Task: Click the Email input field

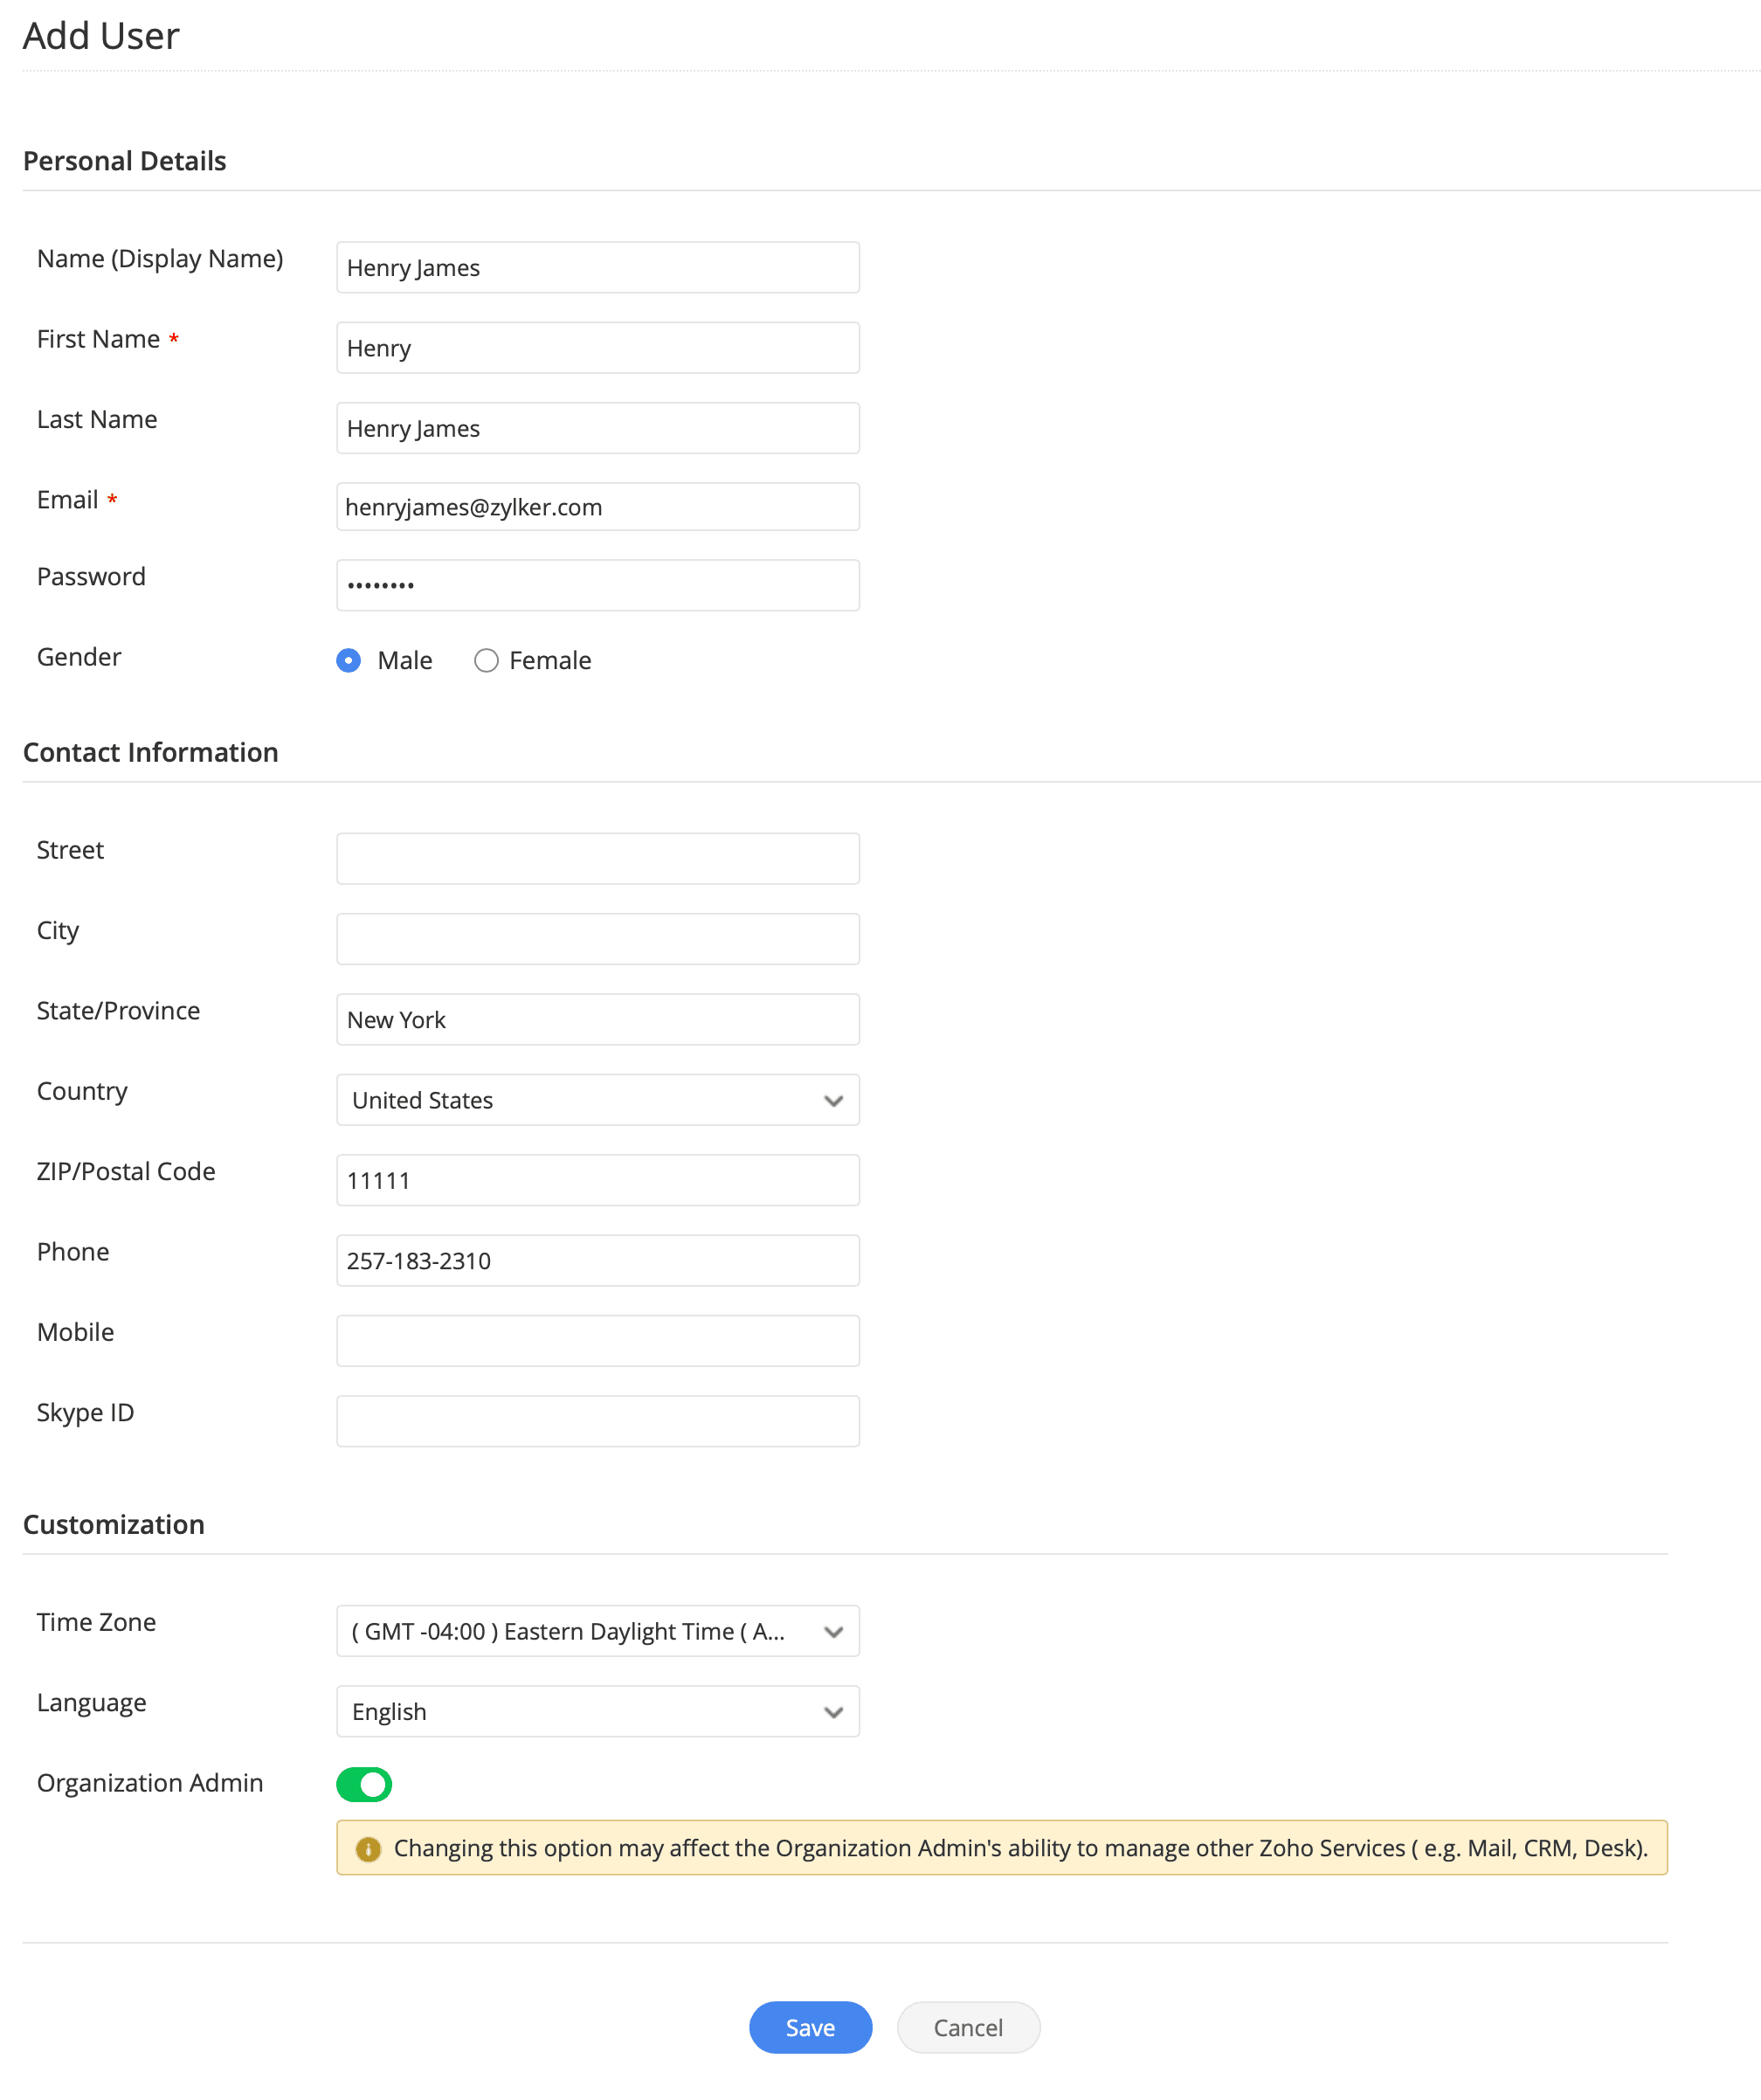Action: coord(597,507)
